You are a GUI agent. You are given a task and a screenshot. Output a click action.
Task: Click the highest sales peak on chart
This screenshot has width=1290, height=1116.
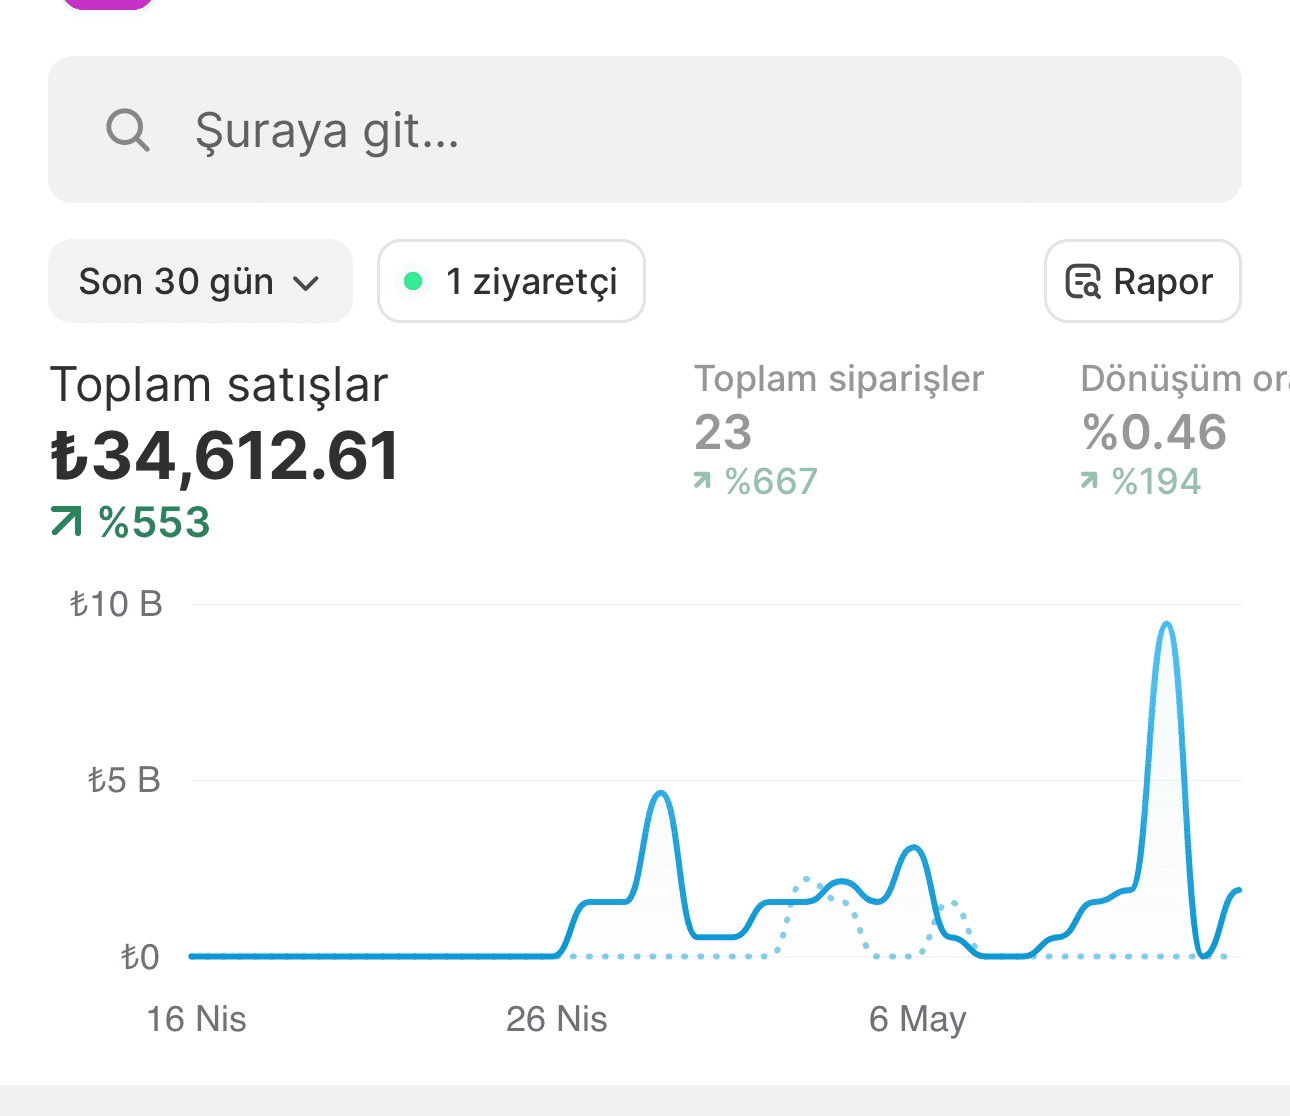tap(1166, 624)
